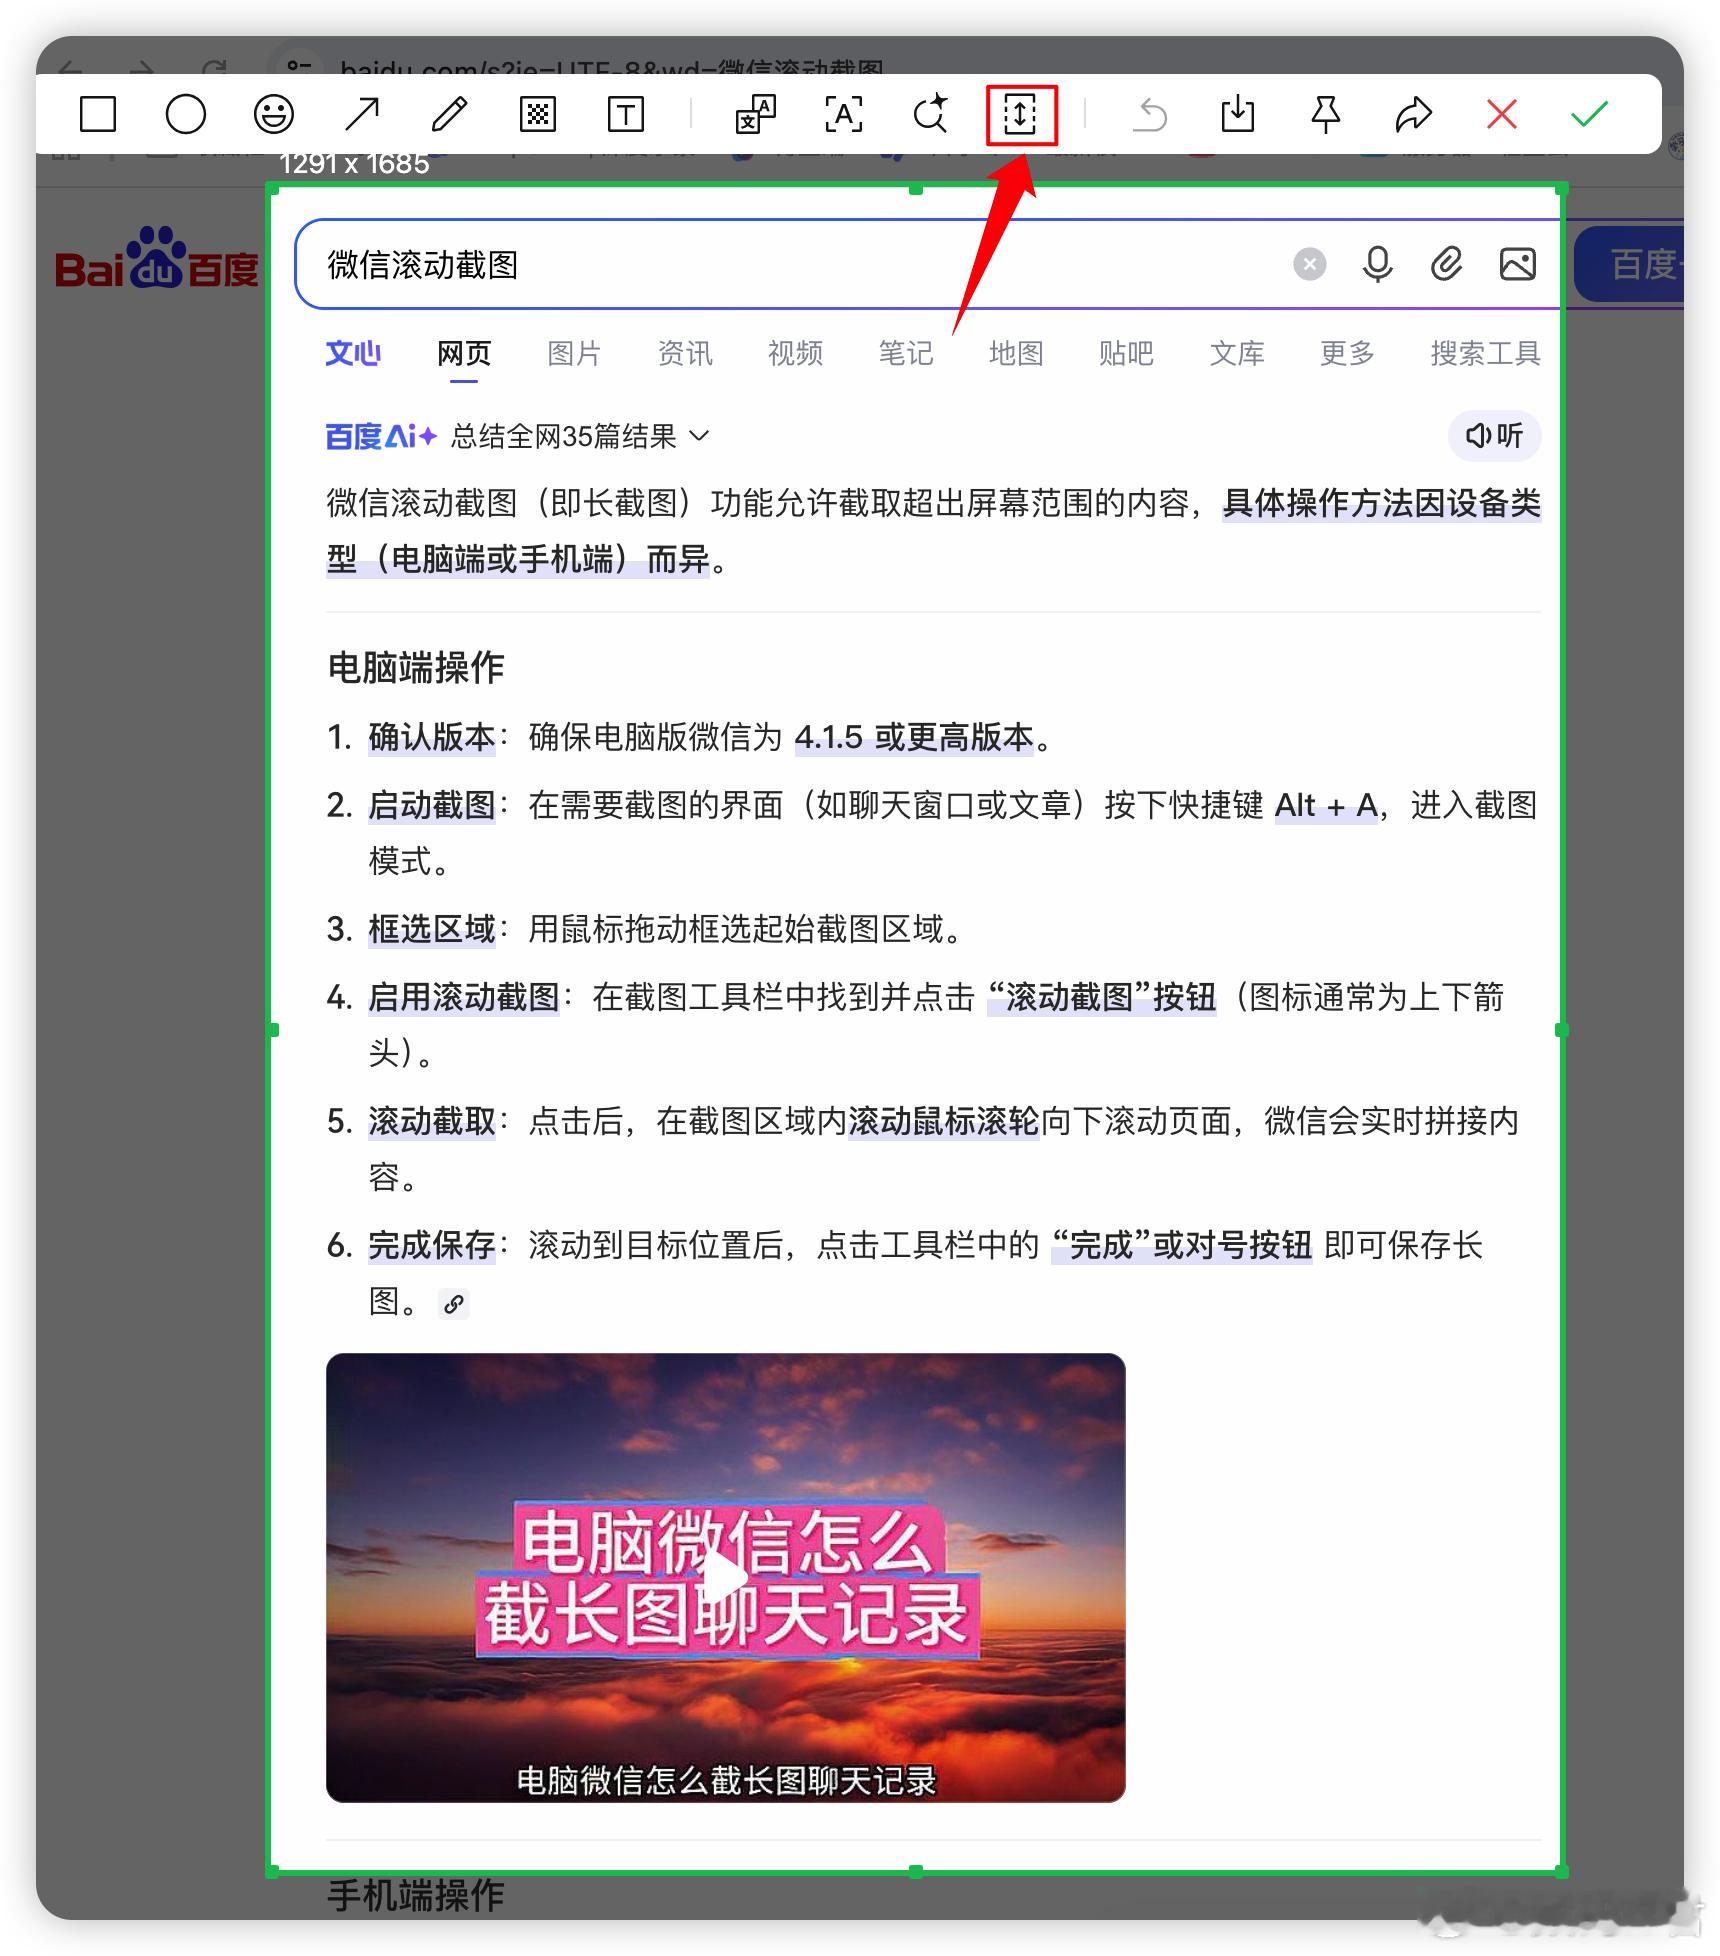Pin the screenshot to screen

pos(1325,114)
